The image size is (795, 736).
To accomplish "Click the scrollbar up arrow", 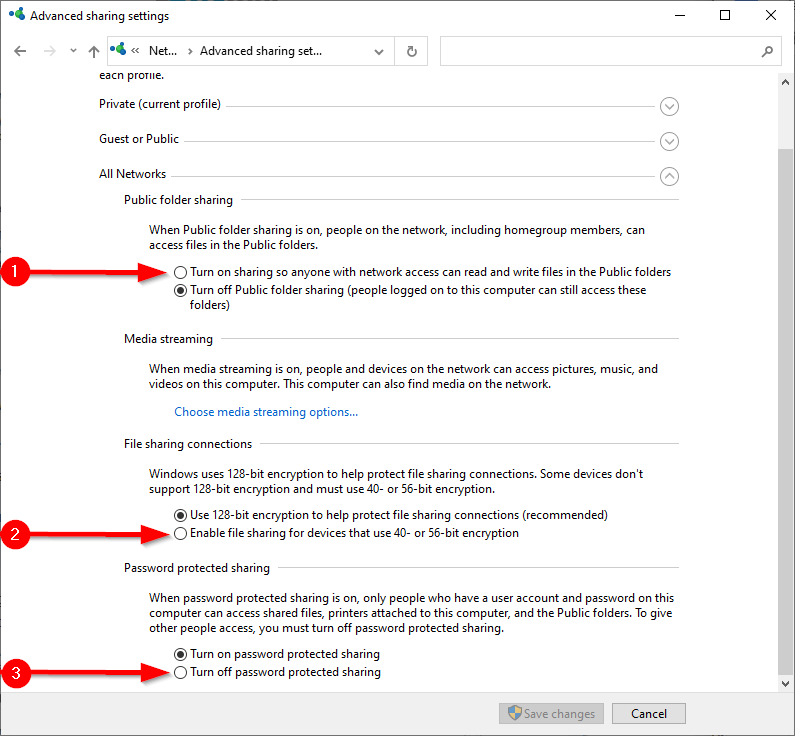I will tap(785, 82).
